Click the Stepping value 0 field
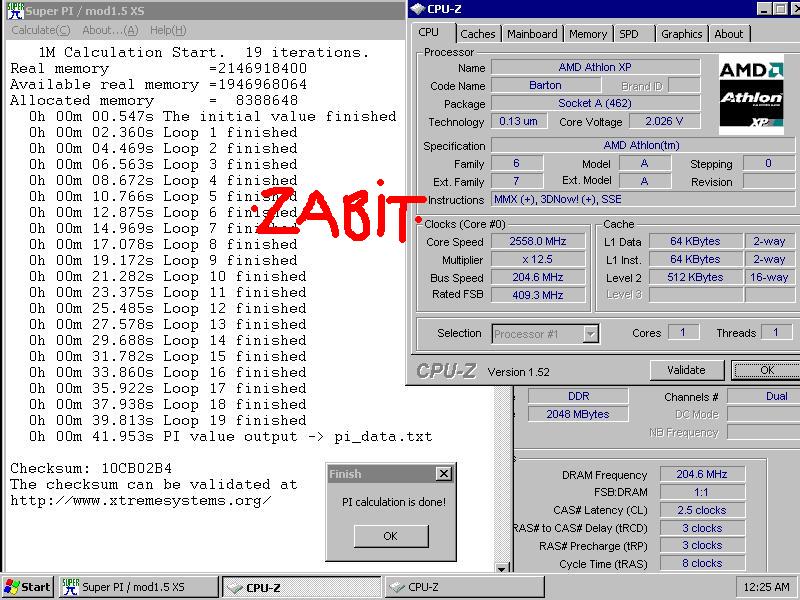 point(769,163)
